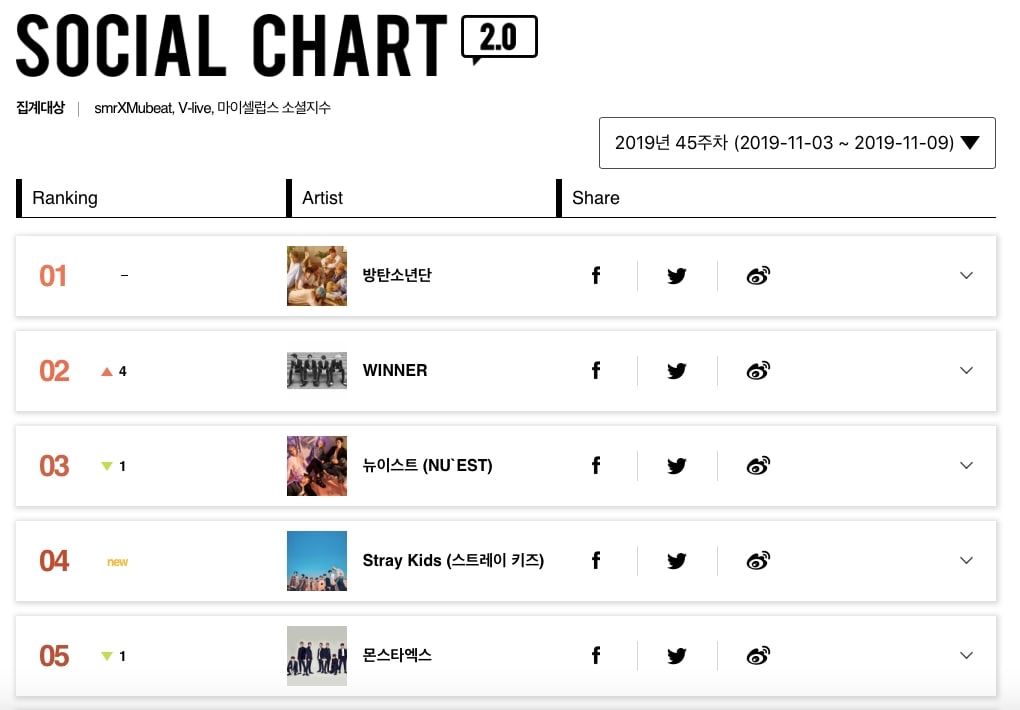Share 몬스타엑스 on Weibo

pos(758,656)
